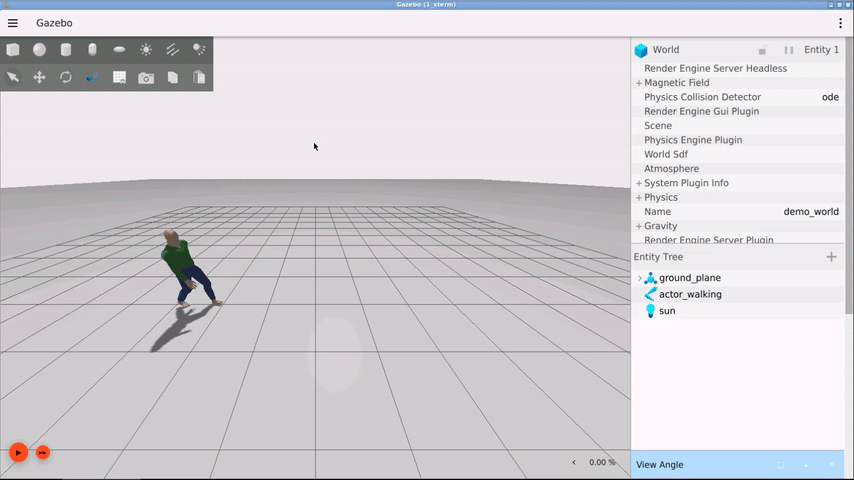This screenshot has height=480, width=854.
Task: Expand System Plugin Info
Action: pyautogui.click(x=638, y=183)
